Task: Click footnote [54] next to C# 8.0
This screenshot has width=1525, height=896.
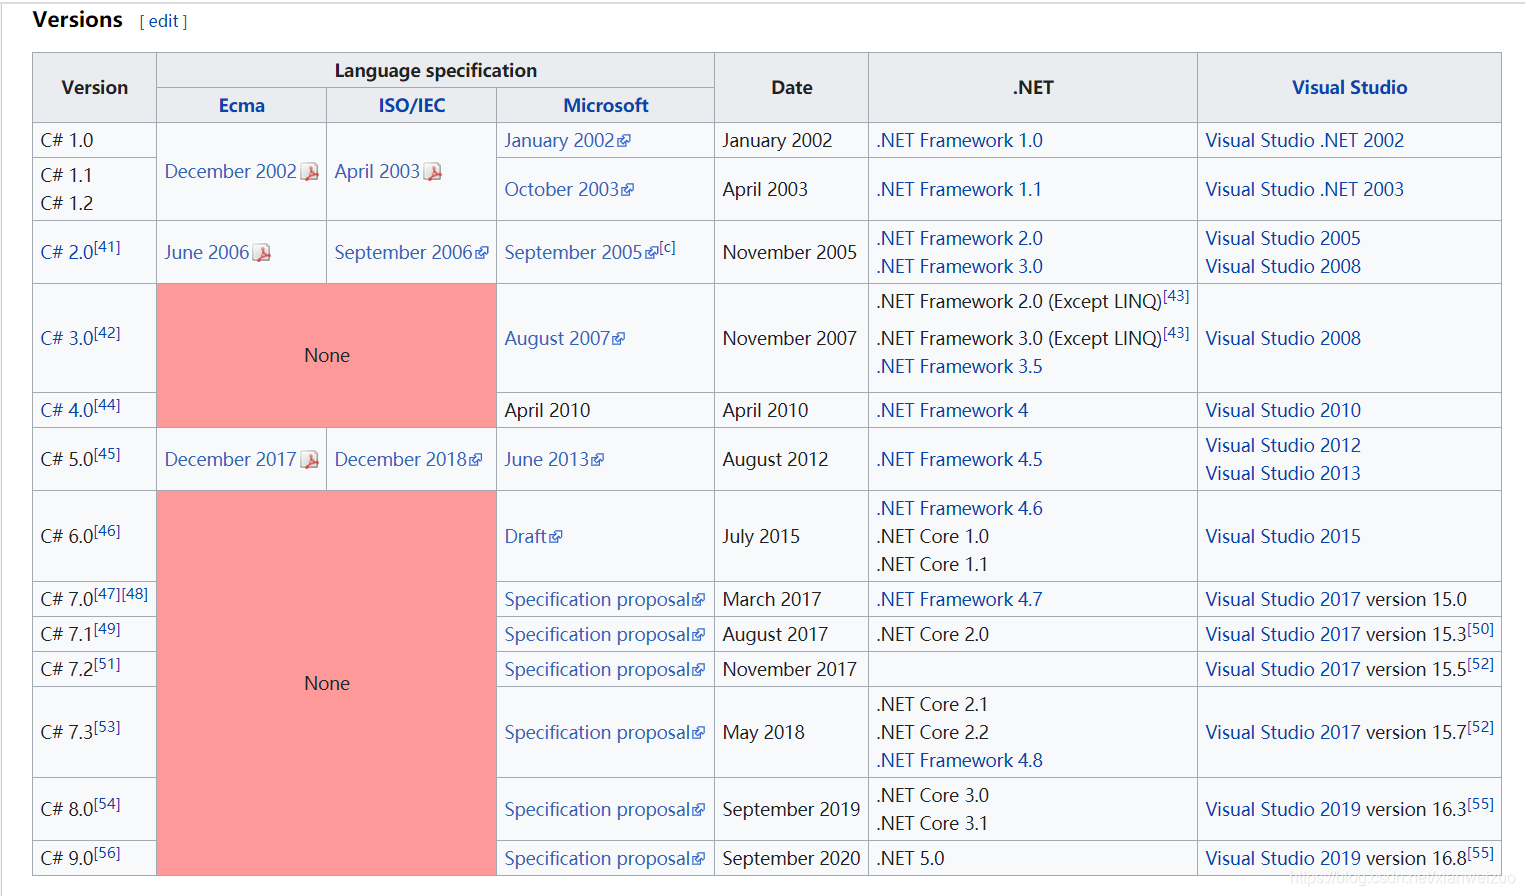Action: pos(107,804)
